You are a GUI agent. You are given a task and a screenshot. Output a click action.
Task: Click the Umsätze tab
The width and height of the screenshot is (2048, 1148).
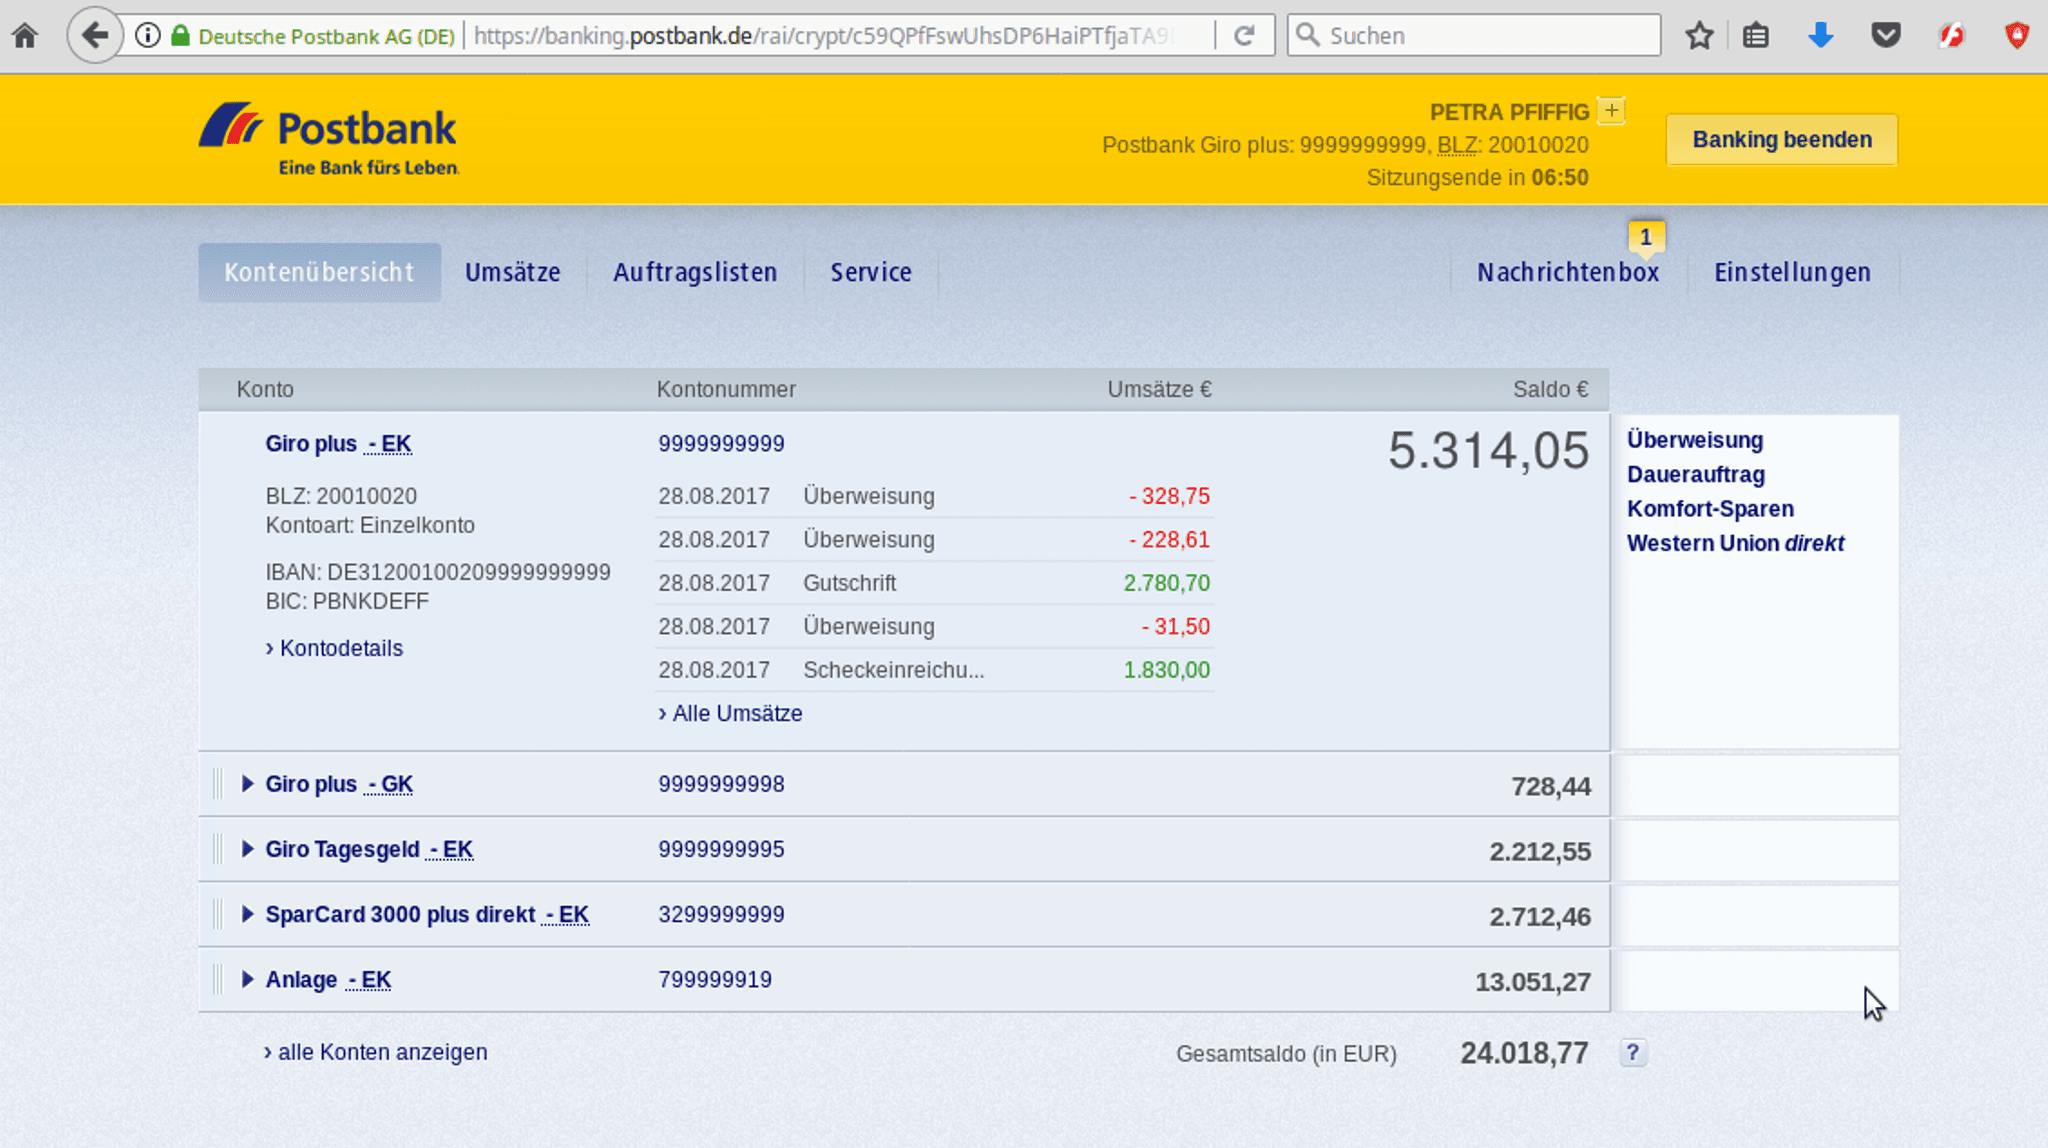512,272
